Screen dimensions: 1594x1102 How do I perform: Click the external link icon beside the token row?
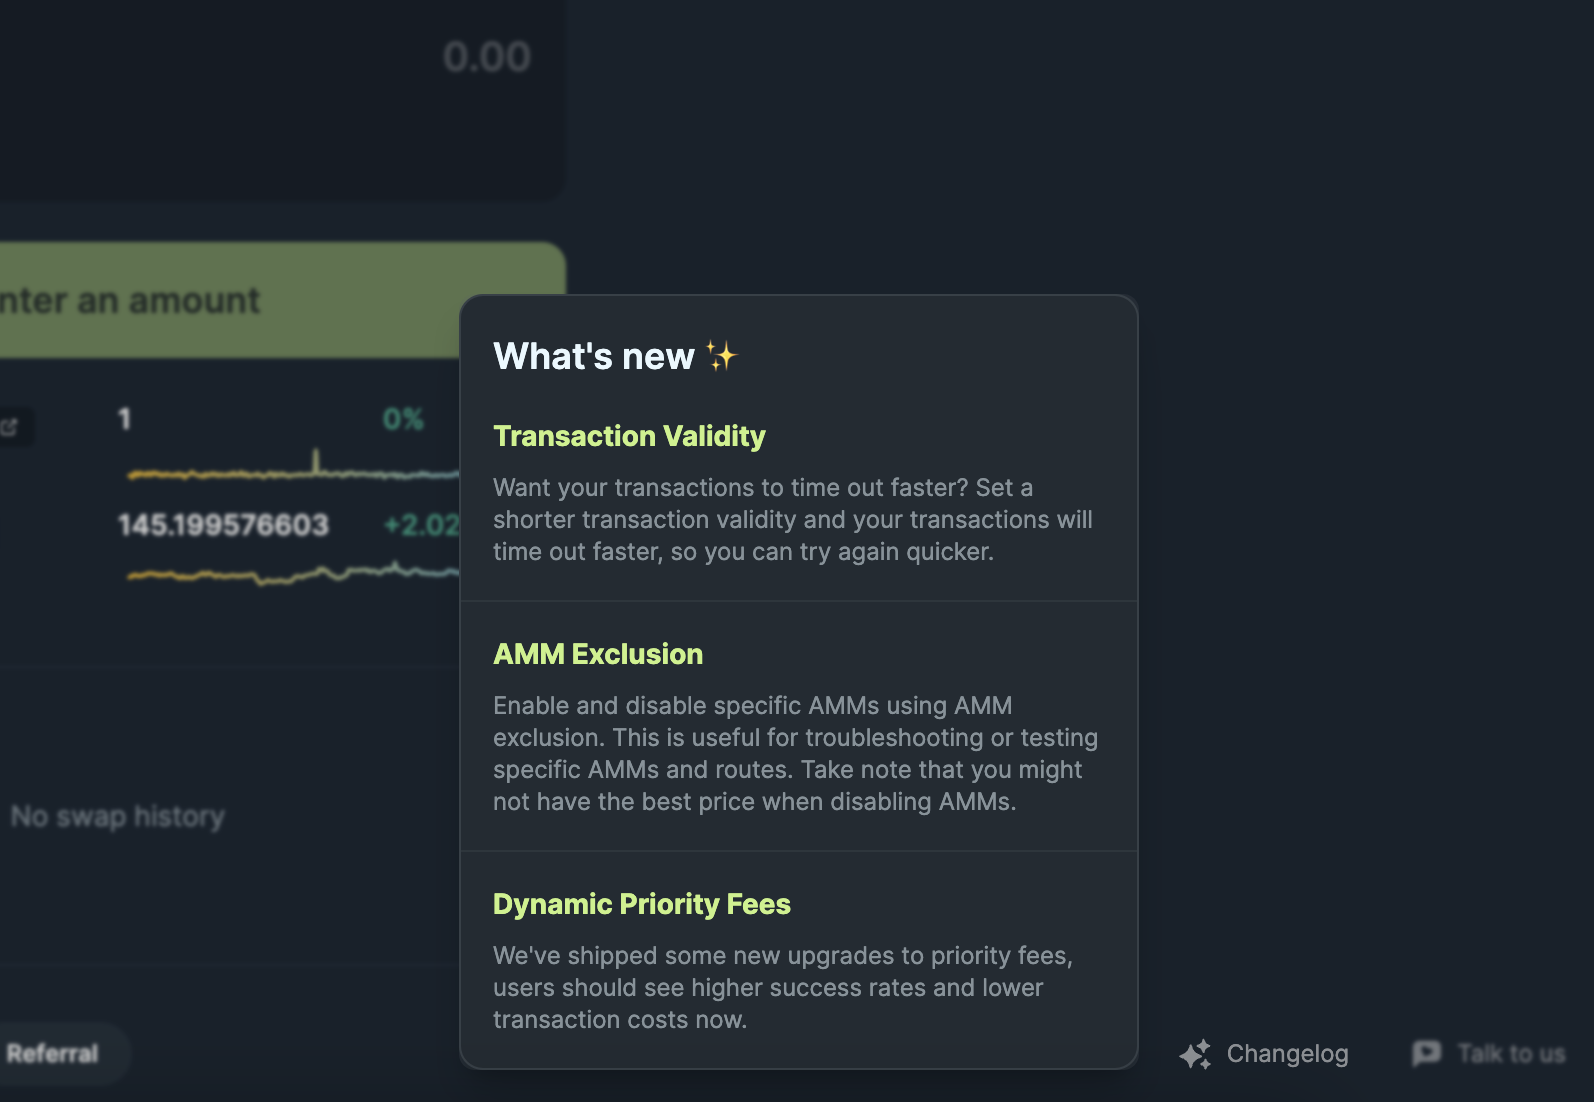coord(10,427)
